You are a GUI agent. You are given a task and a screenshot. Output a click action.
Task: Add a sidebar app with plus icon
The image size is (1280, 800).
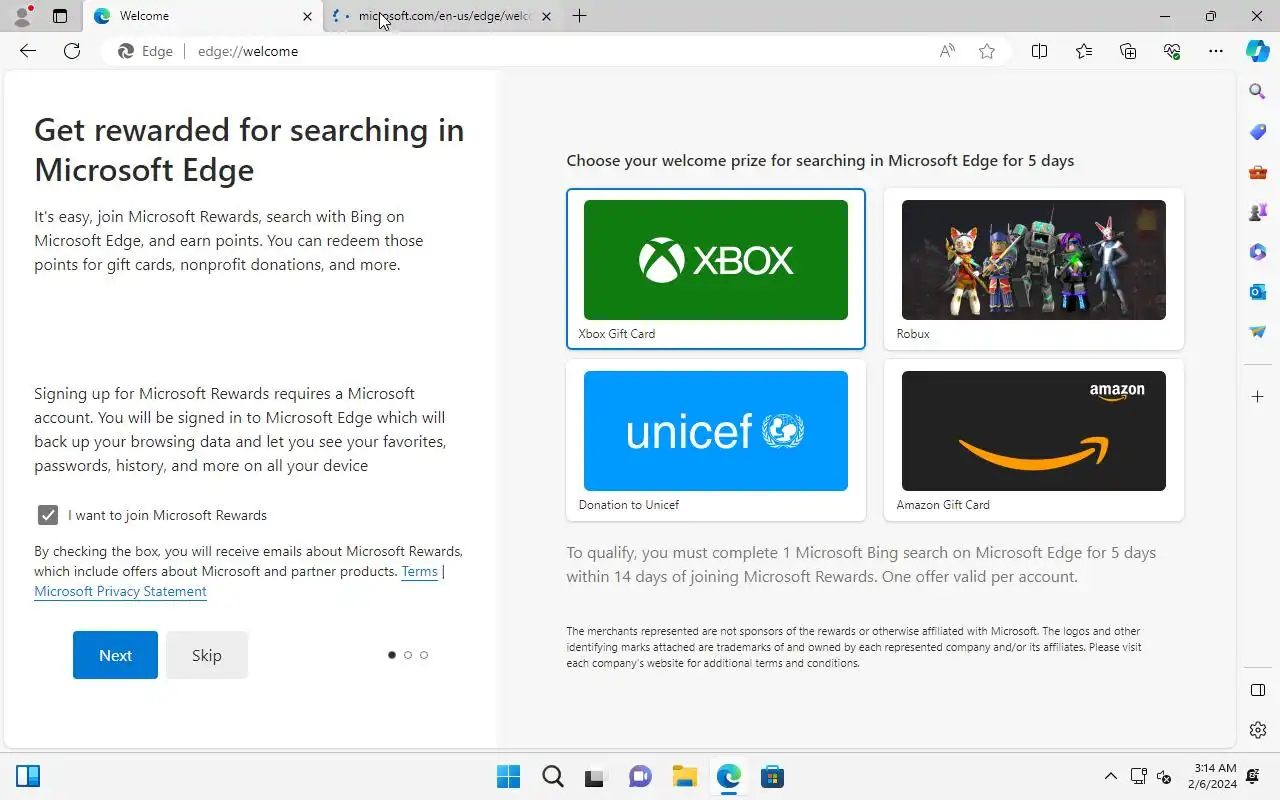coord(1258,397)
